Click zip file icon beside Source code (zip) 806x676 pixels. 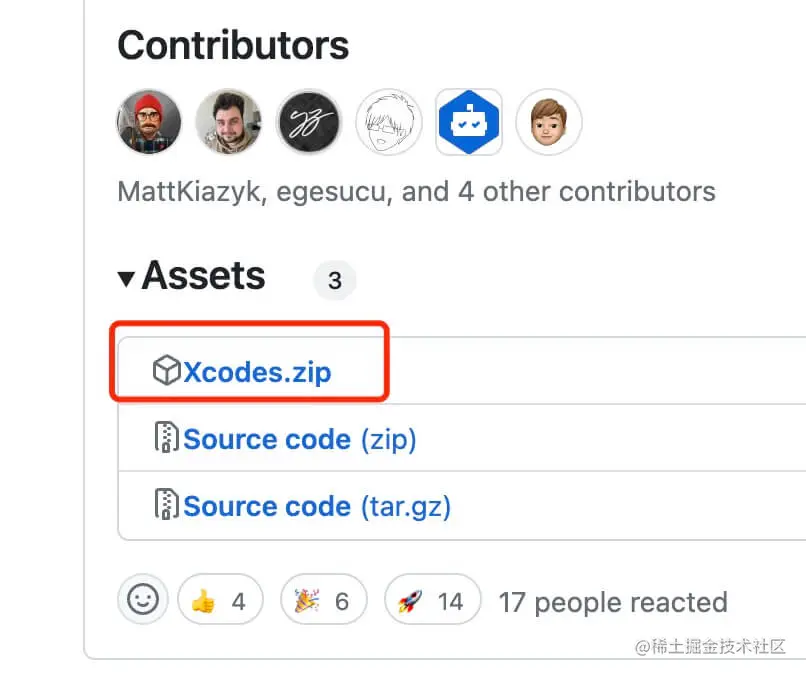(x=166, y=439)
